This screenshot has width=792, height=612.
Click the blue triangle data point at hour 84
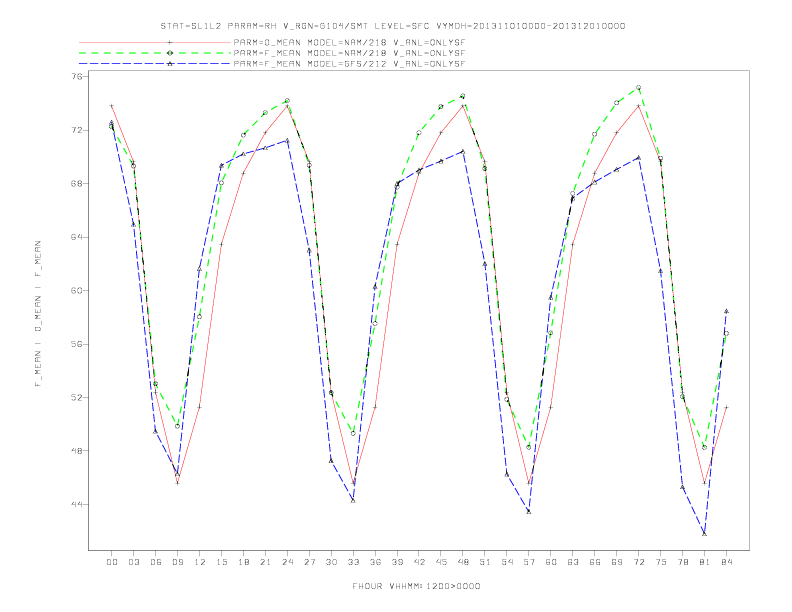pos(726,311)
